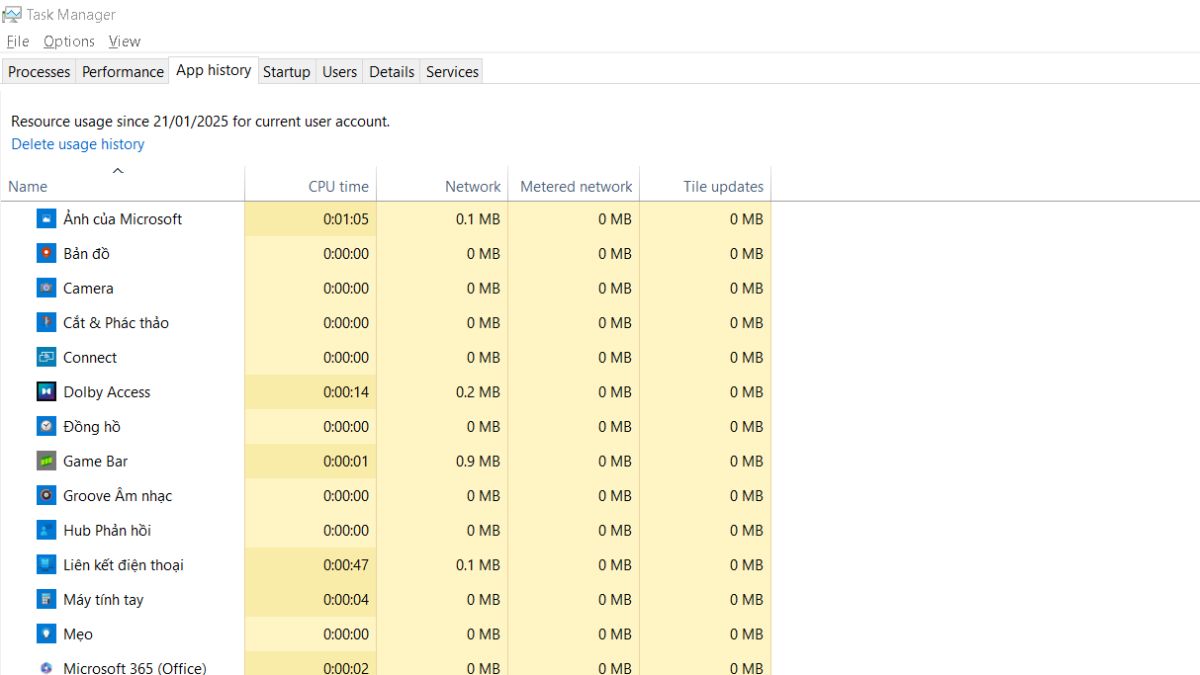Sort apps by CPU time column
Screen dimensions: 1200x675
tap(337, 186)
